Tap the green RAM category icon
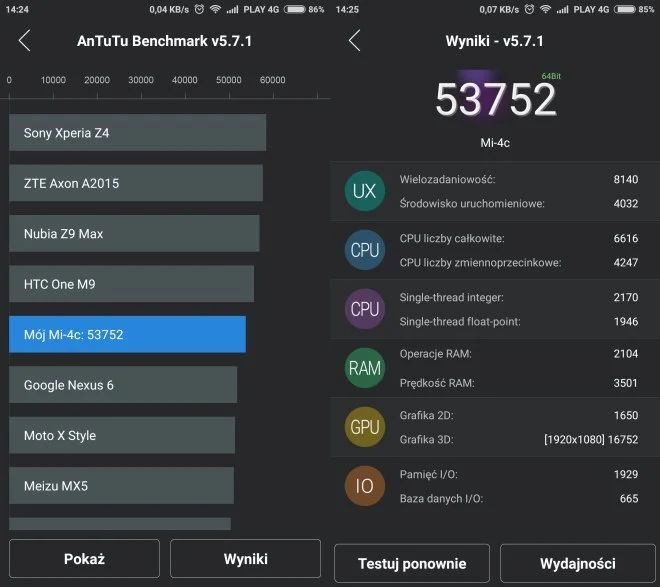660x587 pixels. point(365,368)
